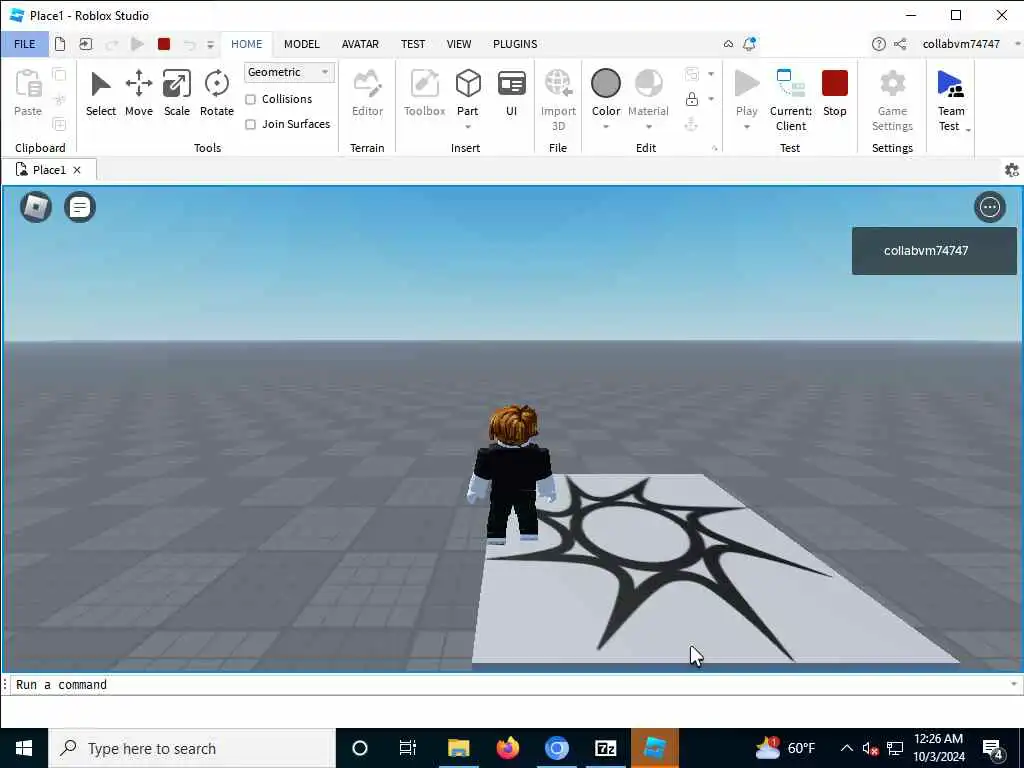Viewport: 1024px width, 768px height.
Task: Switch to the MODEL tab
Action: (x=302, y=44)
